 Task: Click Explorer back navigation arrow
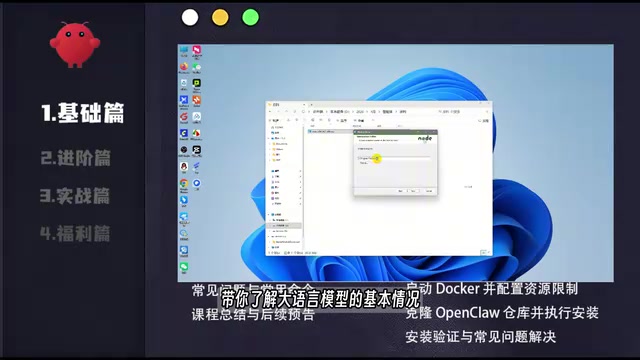point(271,111)
